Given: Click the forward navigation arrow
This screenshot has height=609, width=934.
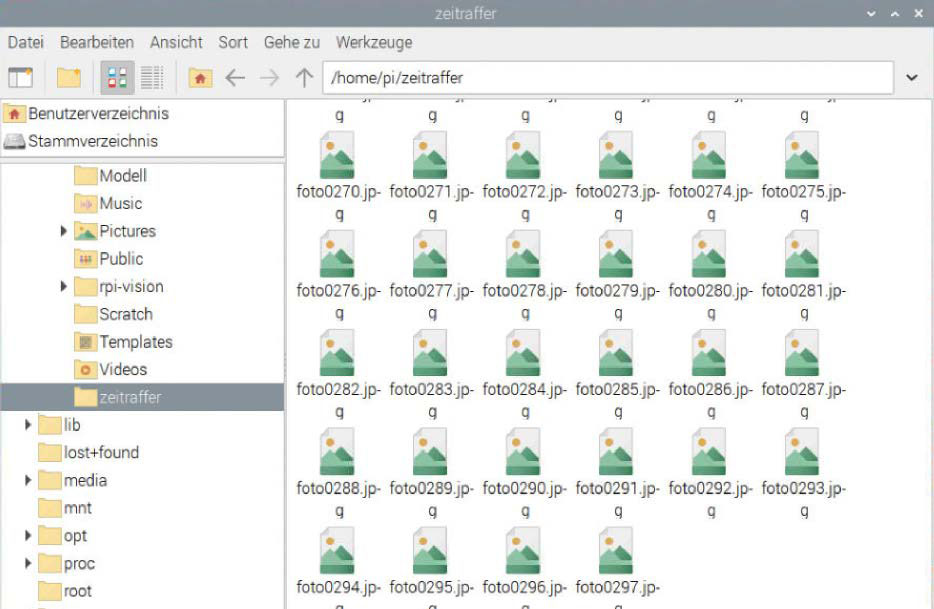Looking at the screenshot, I should coord(270,78).
